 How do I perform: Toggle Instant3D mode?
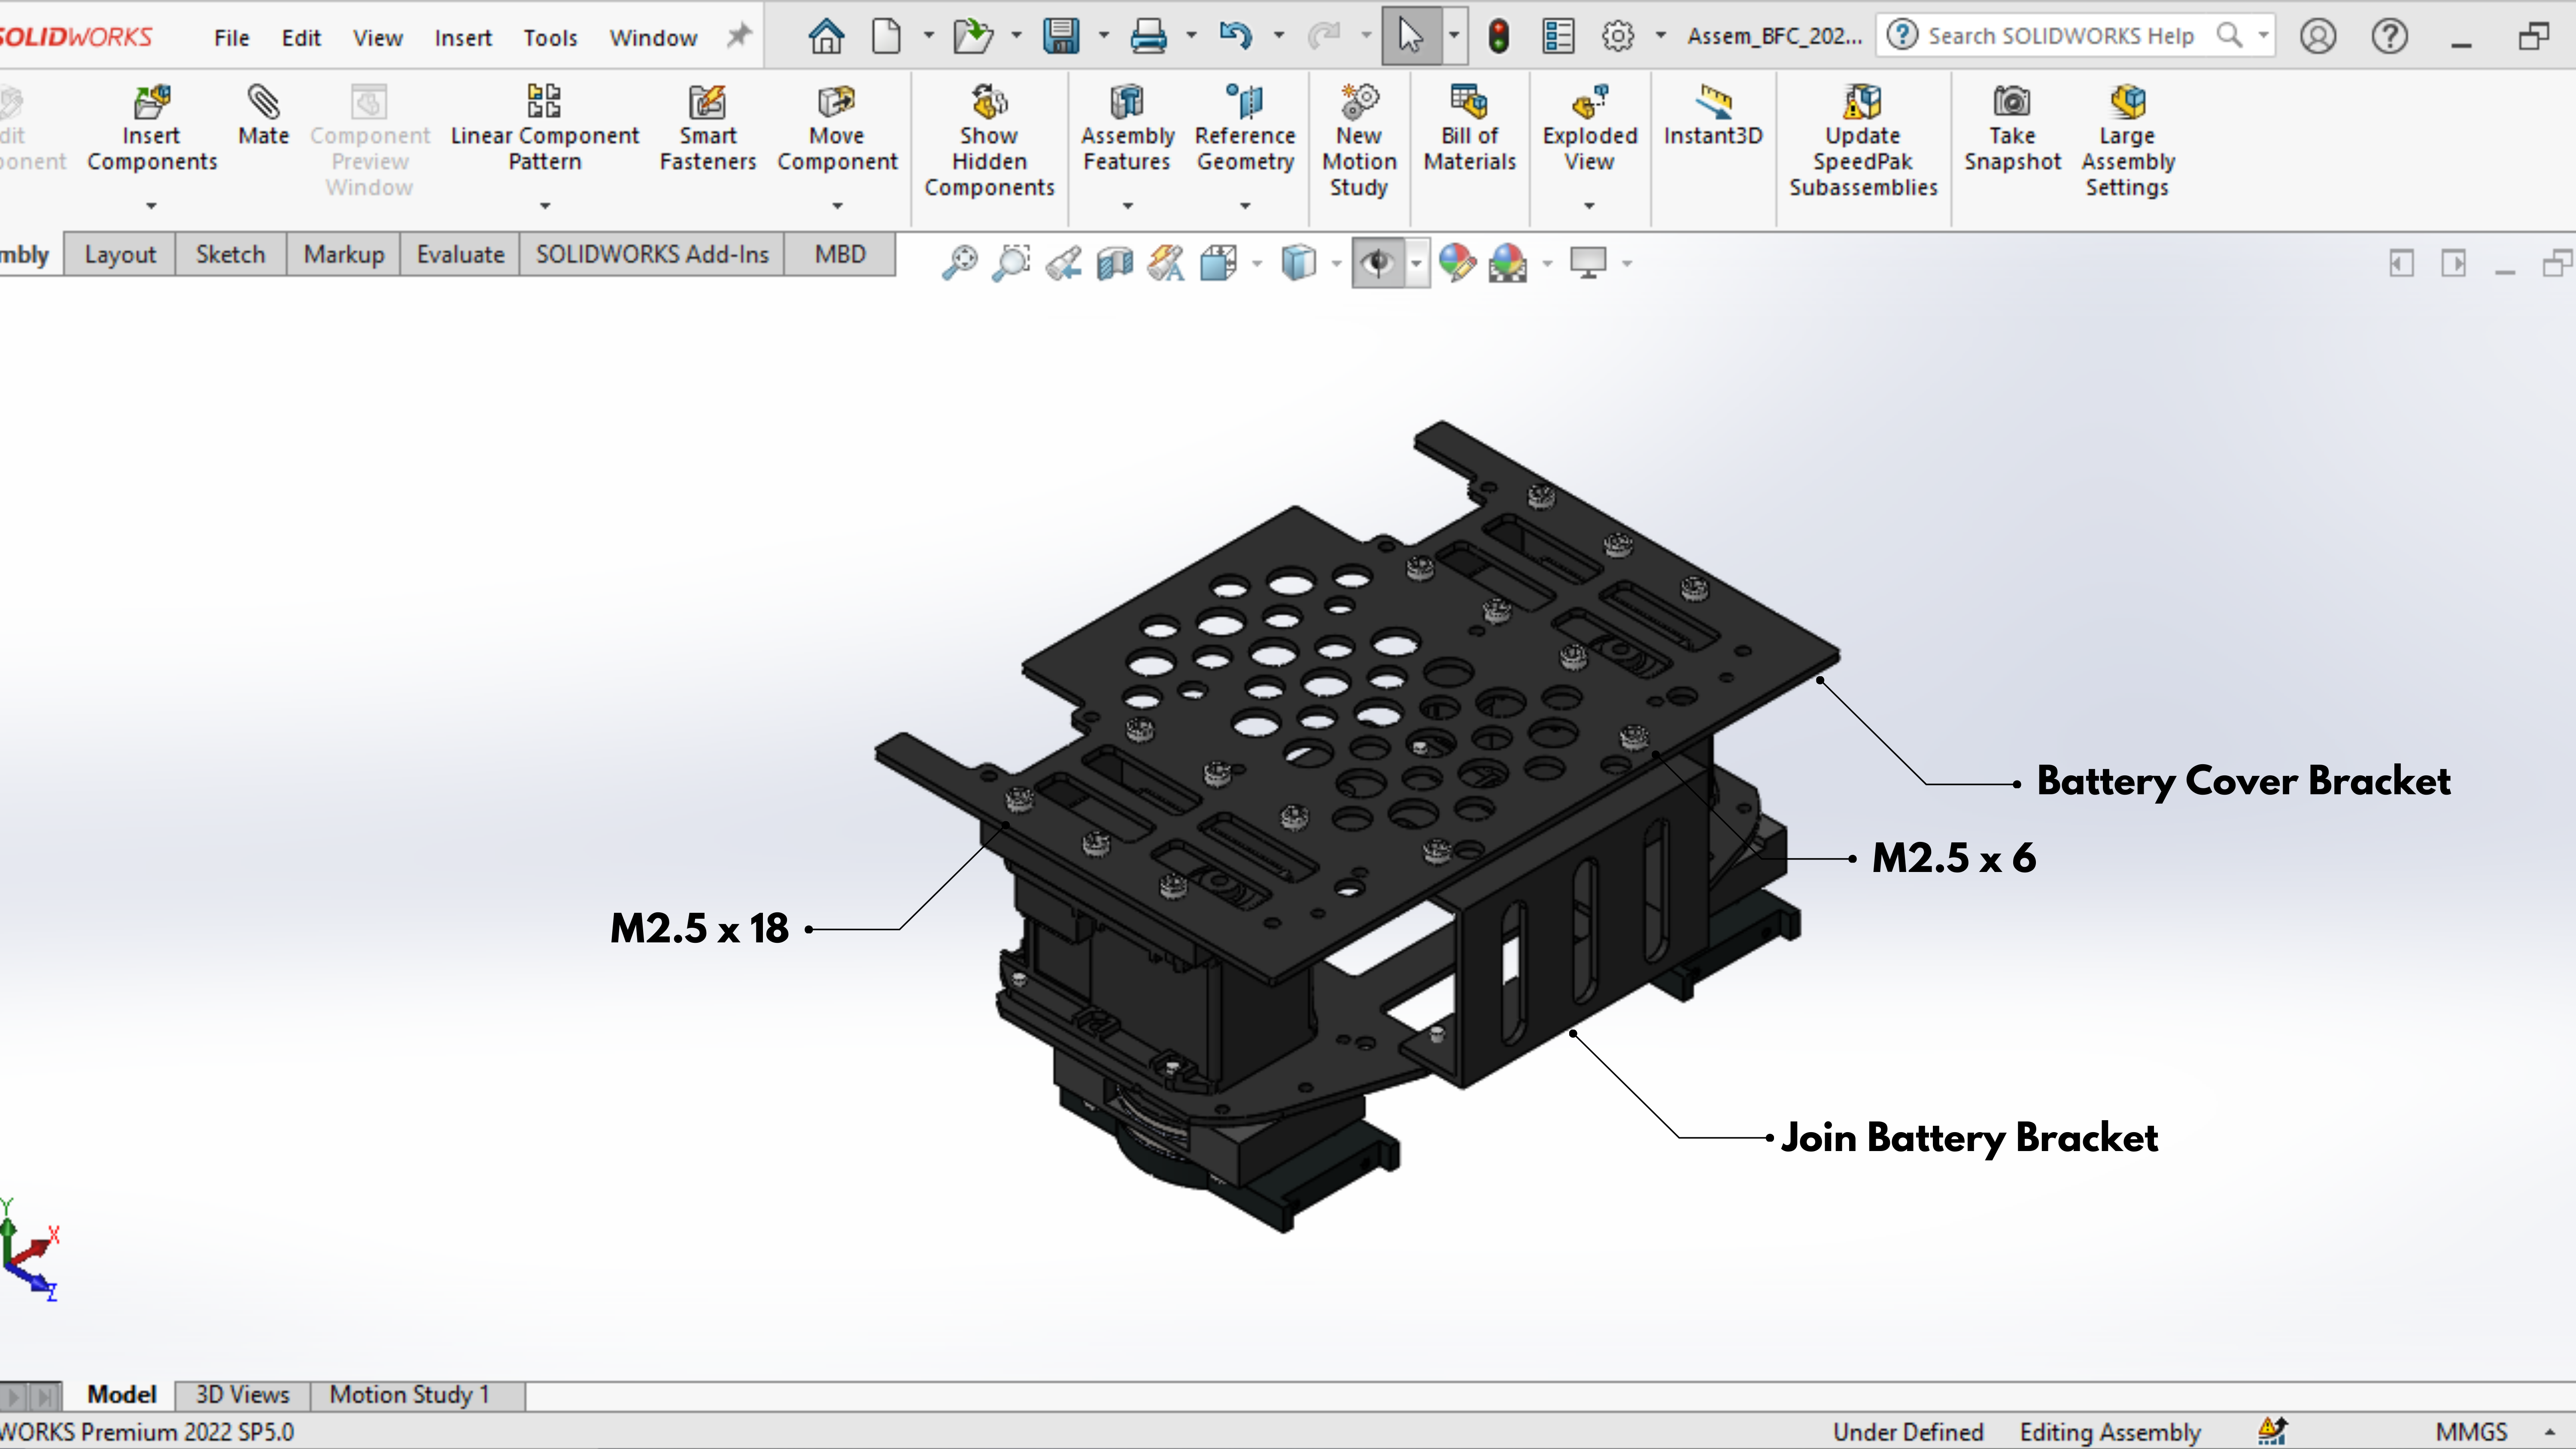click(x=1713, y=116)
